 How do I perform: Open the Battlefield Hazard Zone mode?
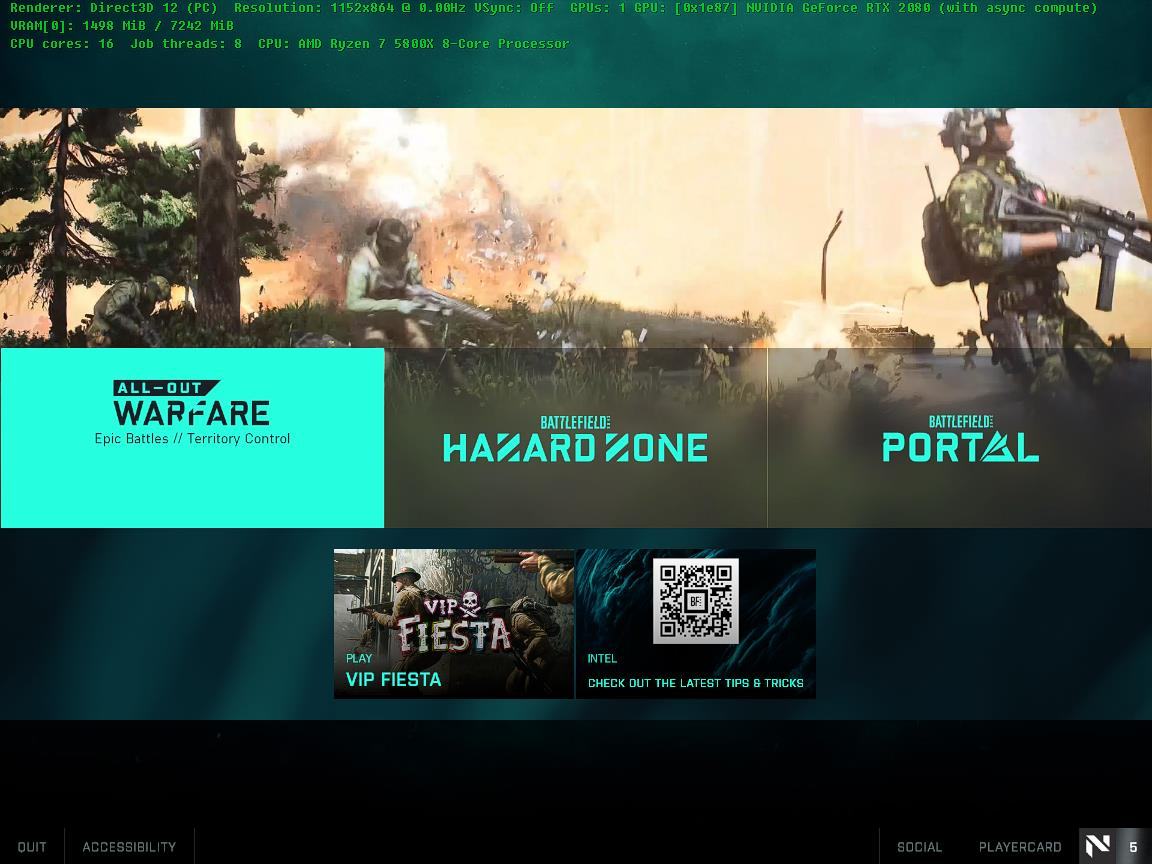[x=576, y=438]
